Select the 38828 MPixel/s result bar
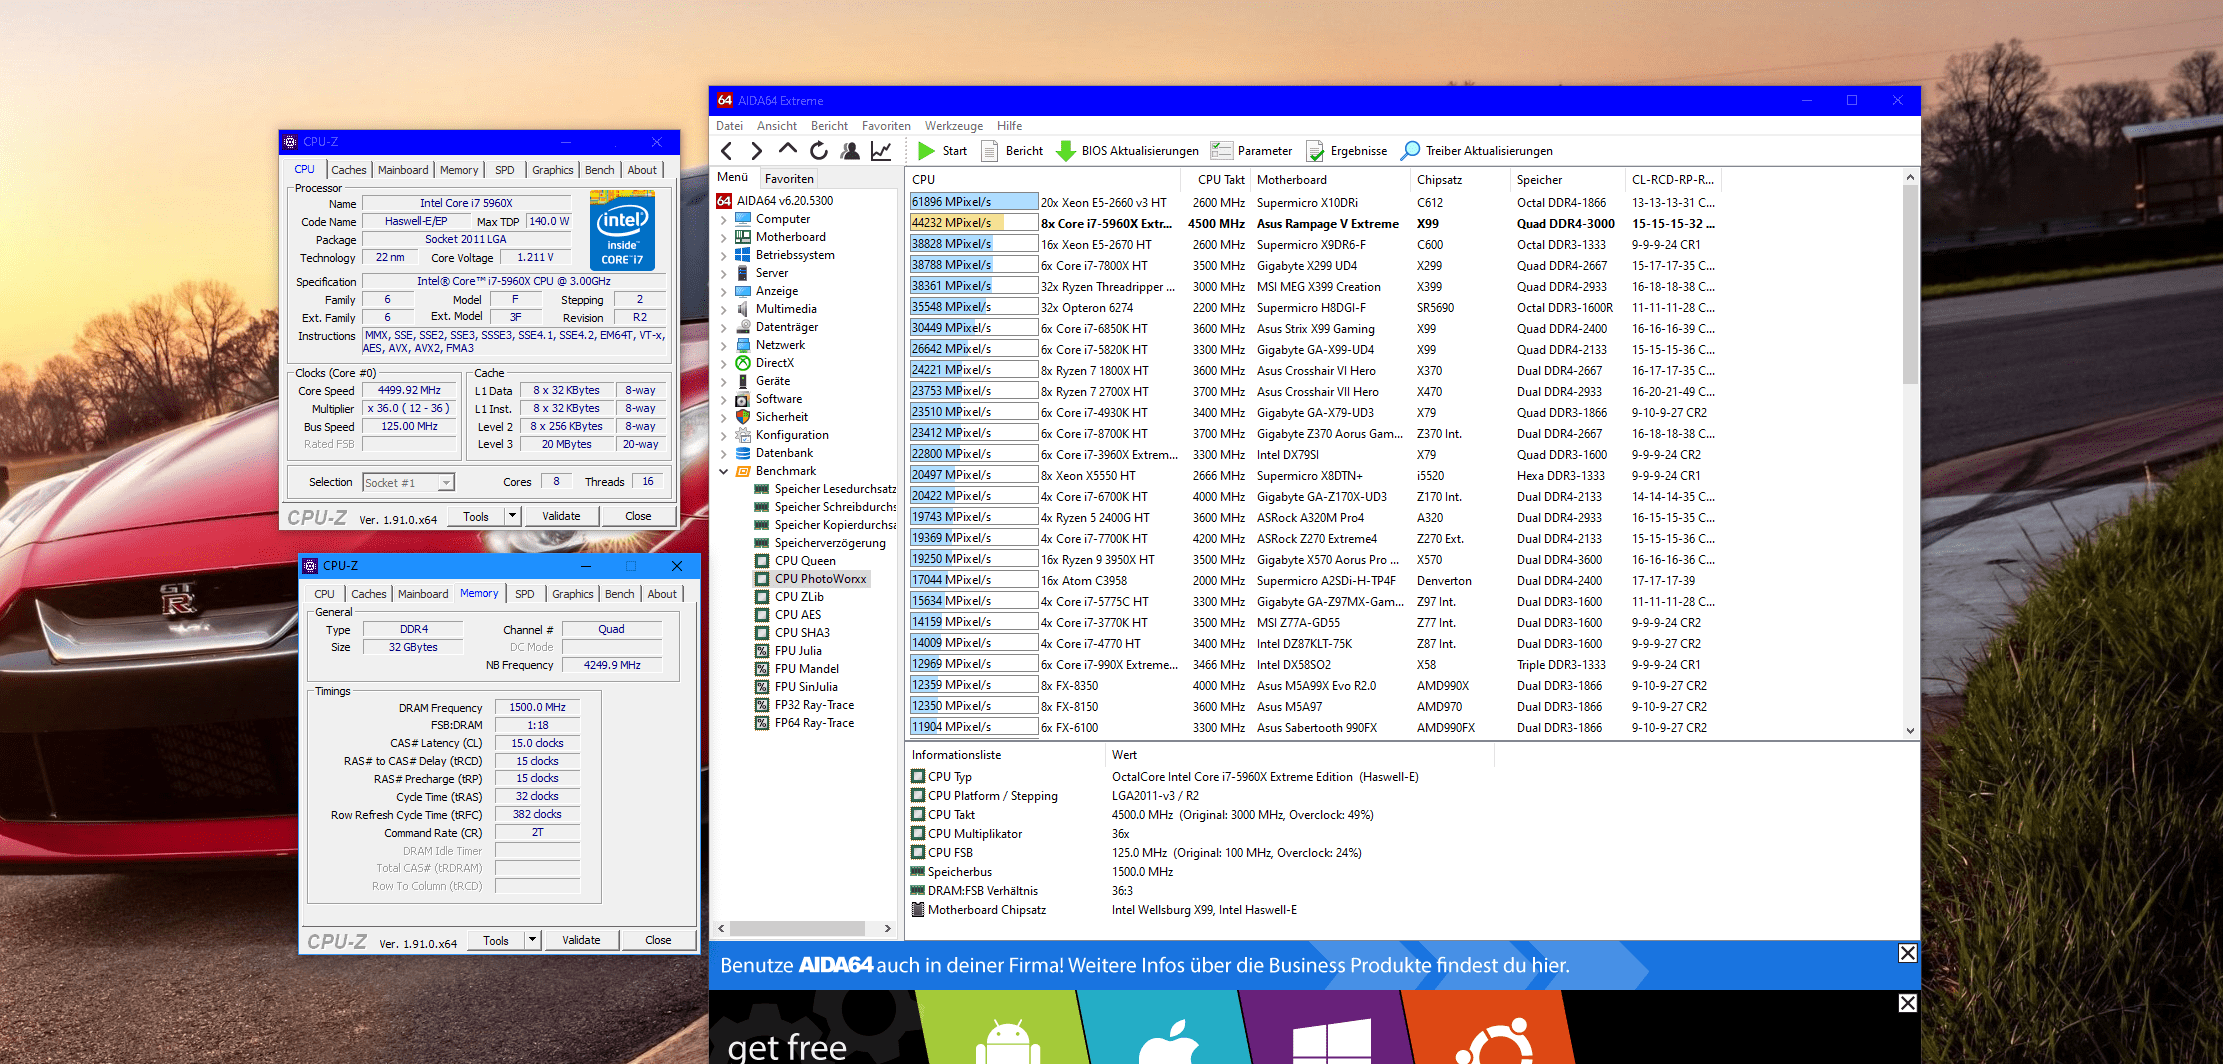Screen dimensions: 2223x1064 pyautogui.click(x=973, y=244)
